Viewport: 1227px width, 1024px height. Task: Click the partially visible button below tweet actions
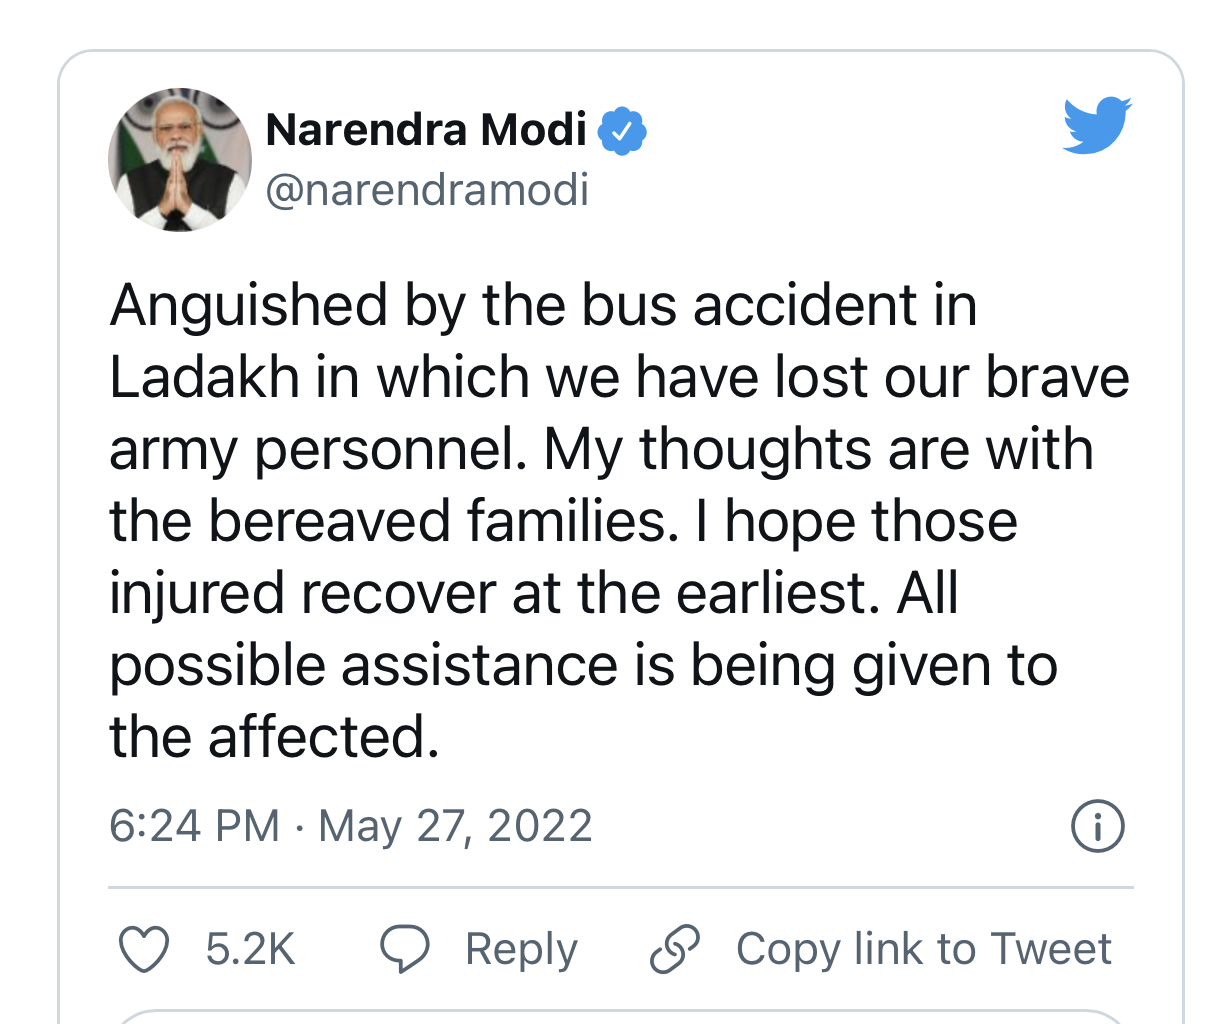(620, 1016)
